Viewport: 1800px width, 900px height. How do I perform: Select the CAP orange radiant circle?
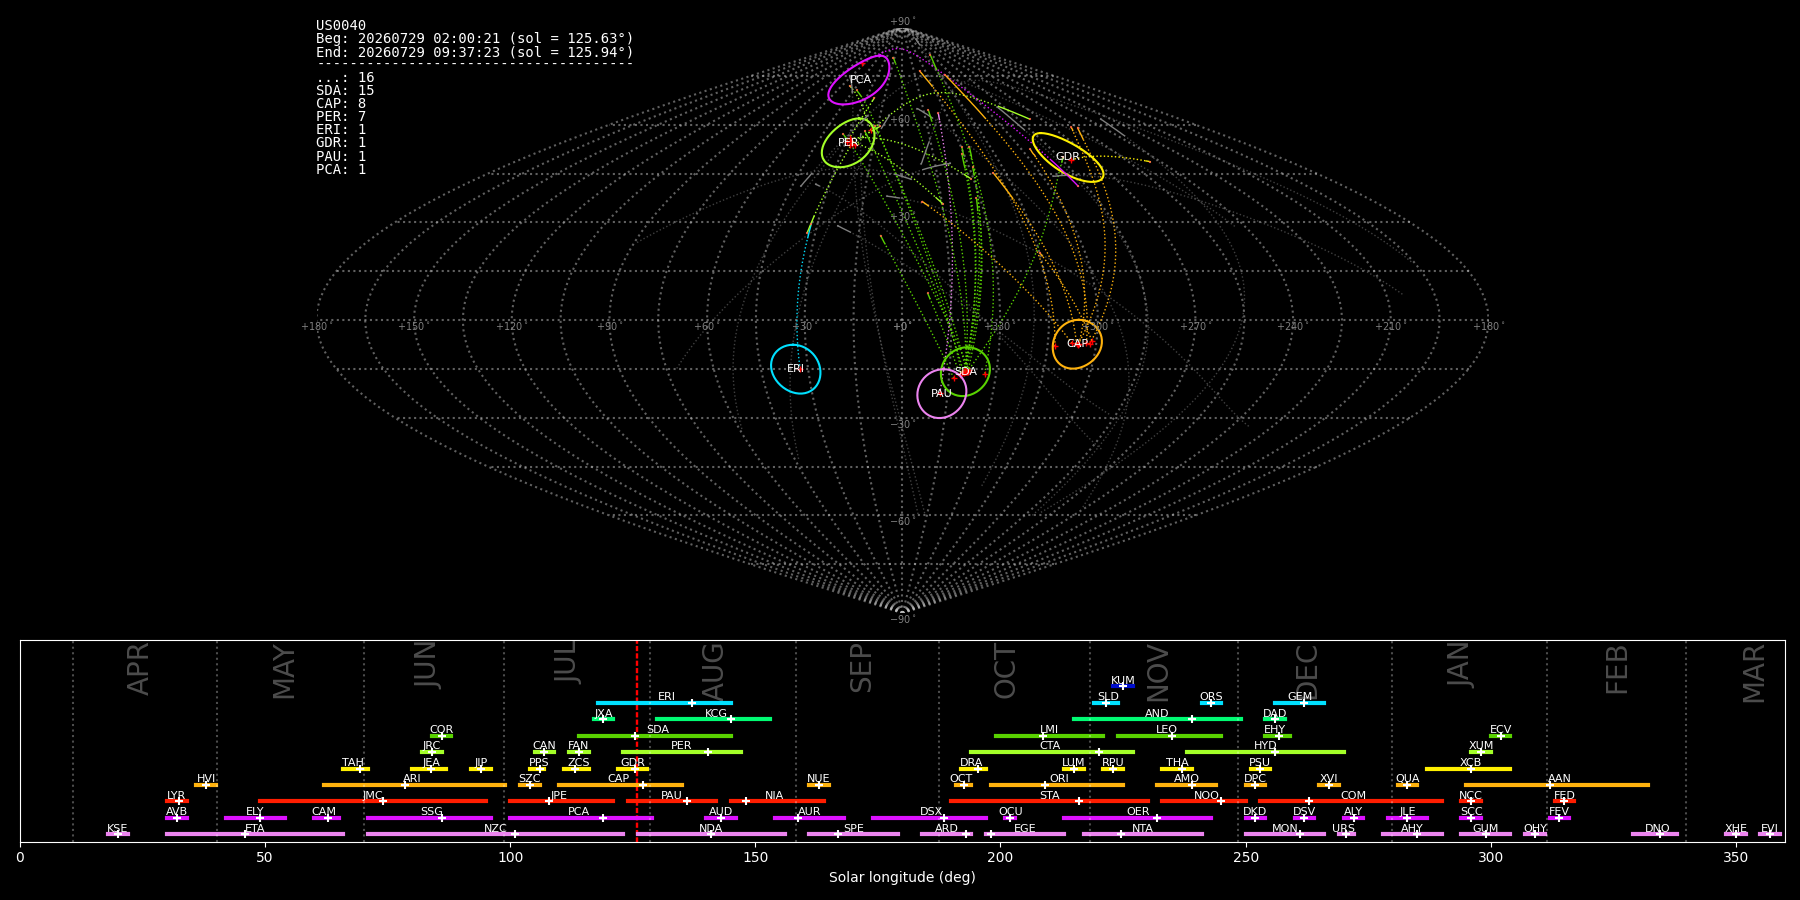pos(1077,344)
